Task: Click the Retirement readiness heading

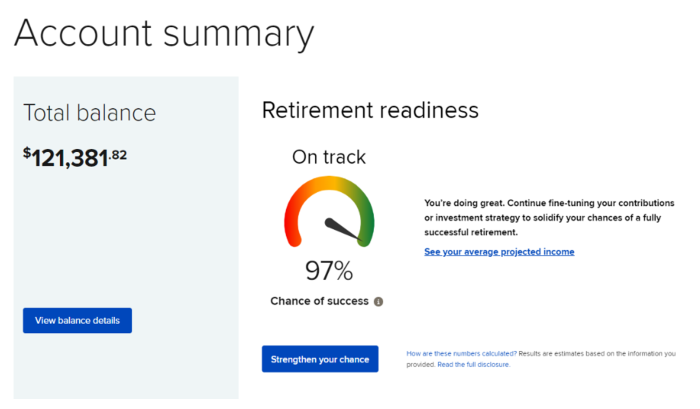Action: (x=370, y=110)
